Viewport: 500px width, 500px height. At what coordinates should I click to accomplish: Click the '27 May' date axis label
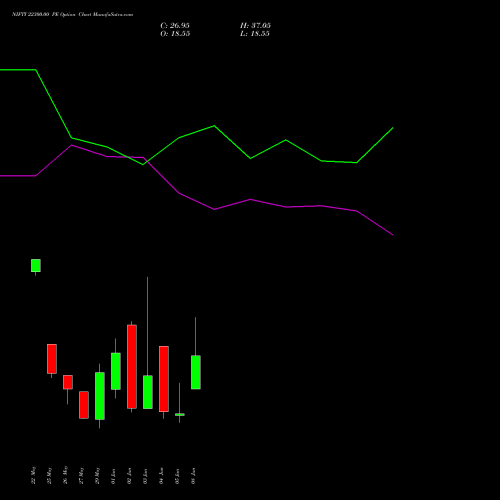[x=81, y=475]
